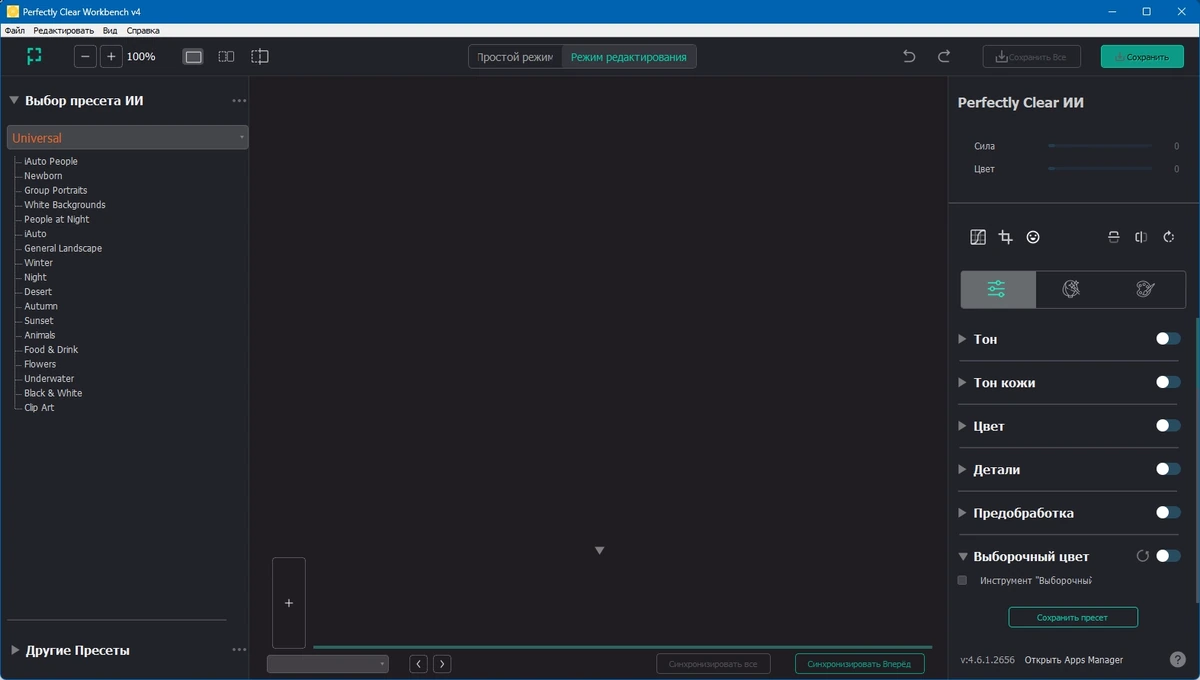Switch to side-by-side compare view
The height and width of the screenshot is (680, 1200).
(x=227, y=57)
